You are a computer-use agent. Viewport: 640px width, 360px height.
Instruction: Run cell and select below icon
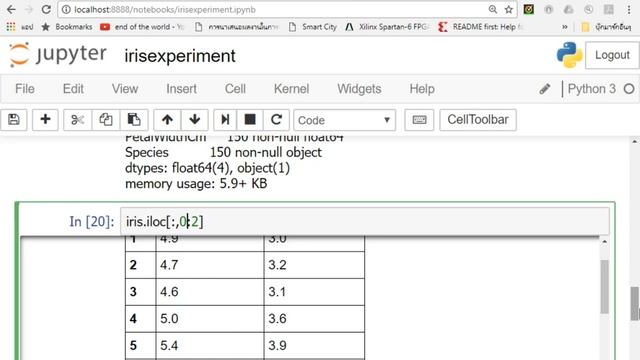click(x=225, y=120)
